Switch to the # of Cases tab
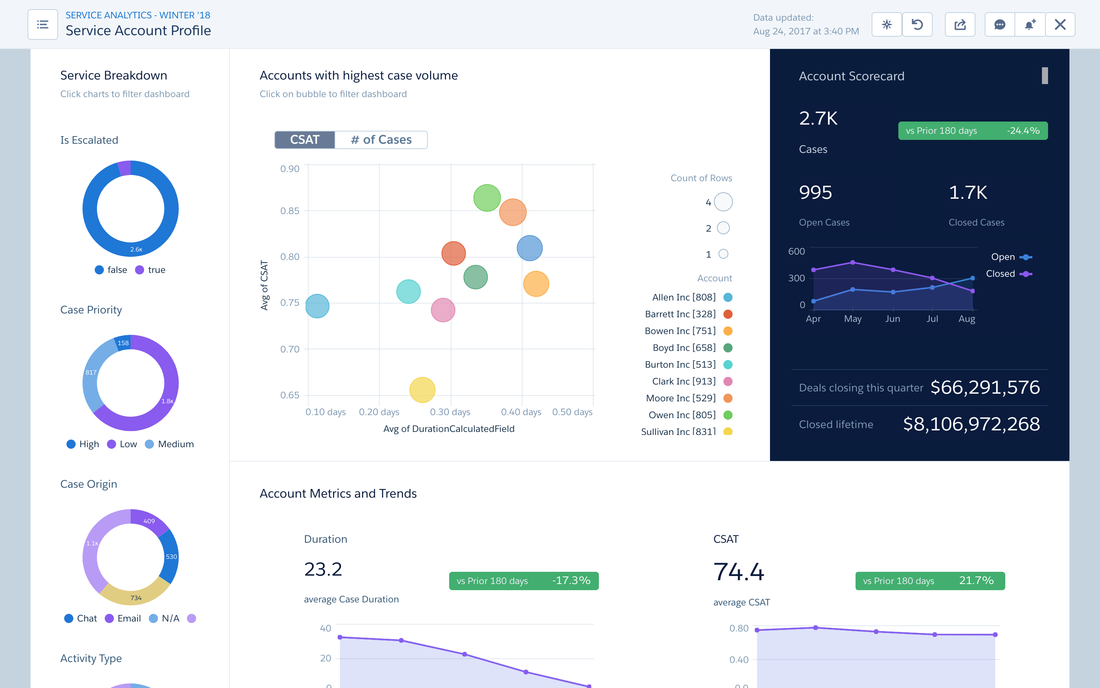Screen dimensions: 1100x688 pos(381,140)
